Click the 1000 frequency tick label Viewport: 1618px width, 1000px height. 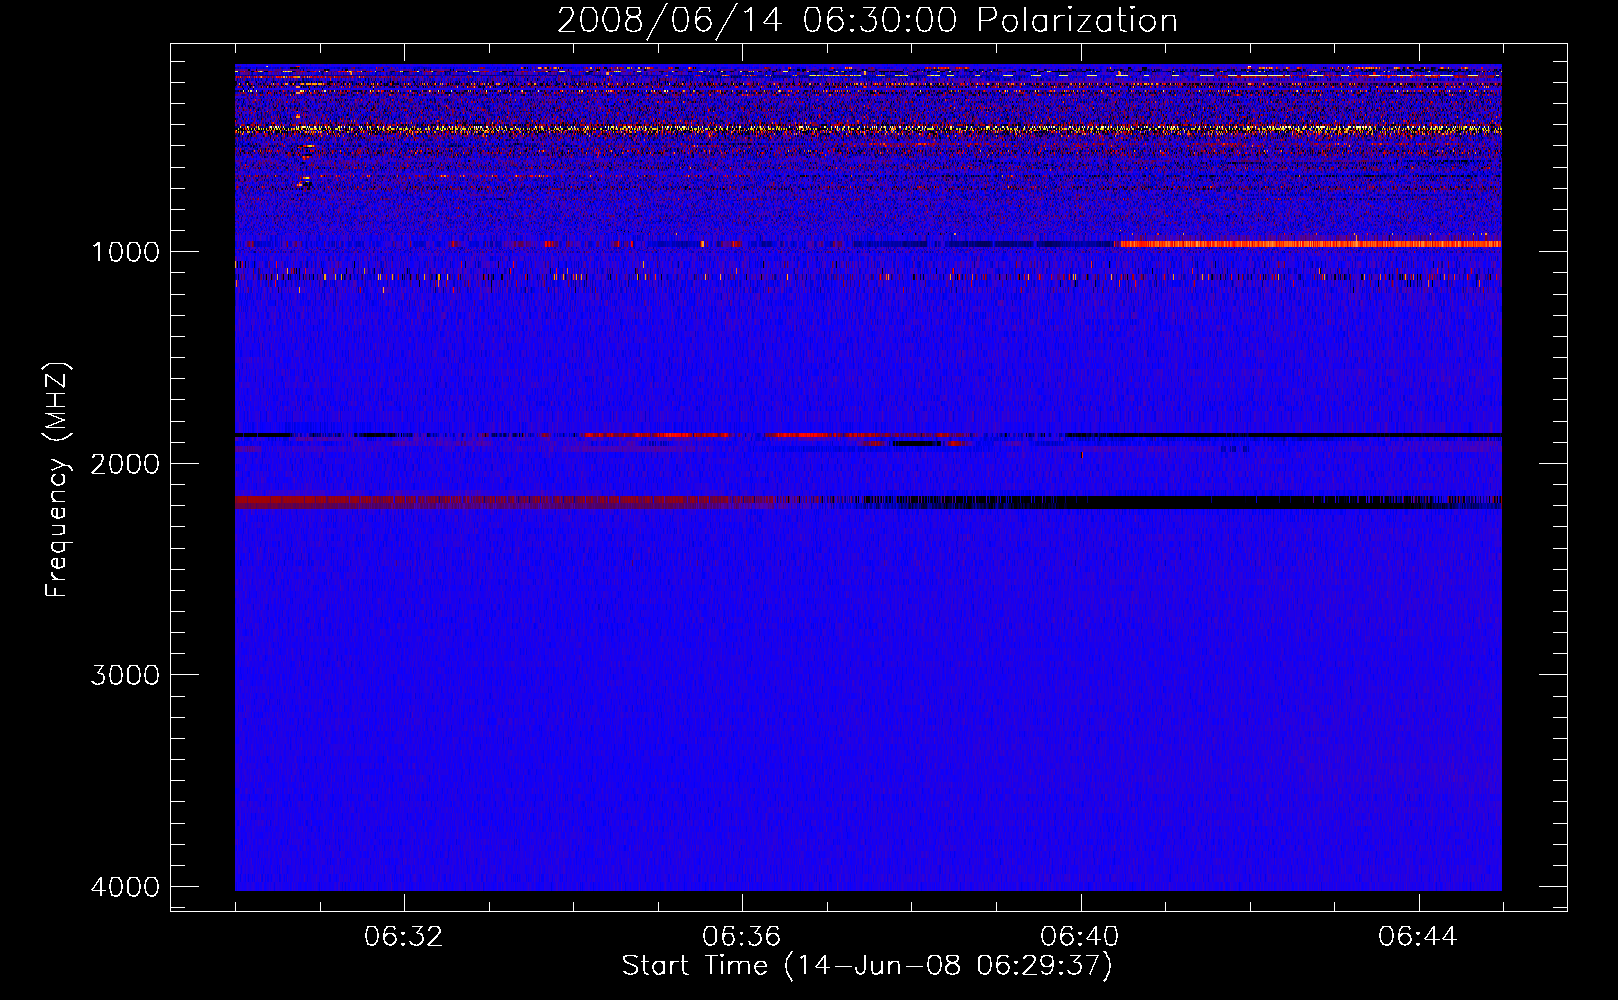click(x=125, y=252)
